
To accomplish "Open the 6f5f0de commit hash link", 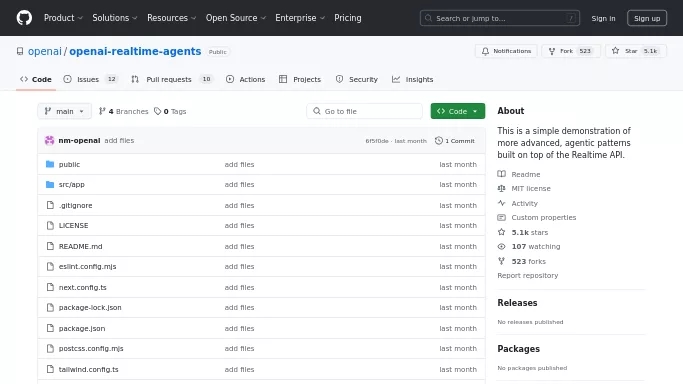I will (x=377, y=141).
